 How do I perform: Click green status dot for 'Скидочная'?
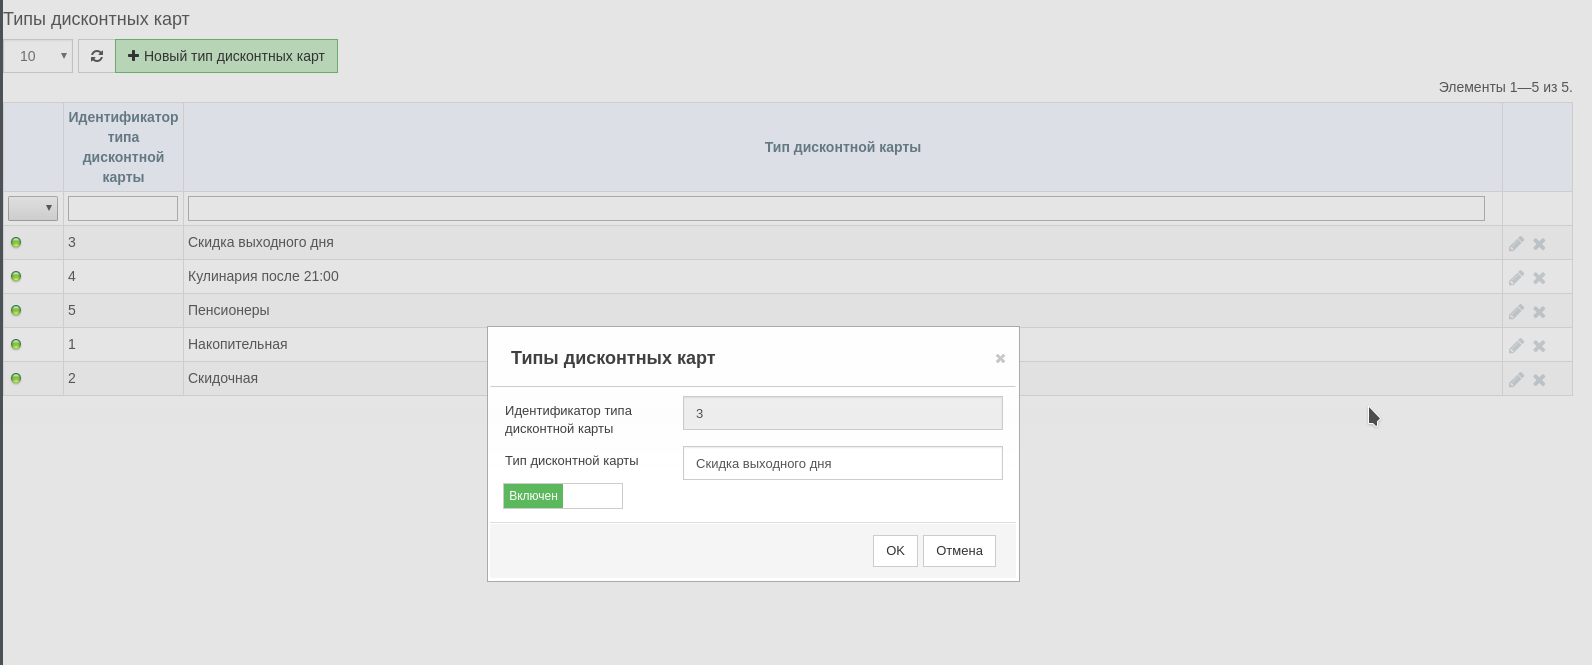tap(16, 378)
